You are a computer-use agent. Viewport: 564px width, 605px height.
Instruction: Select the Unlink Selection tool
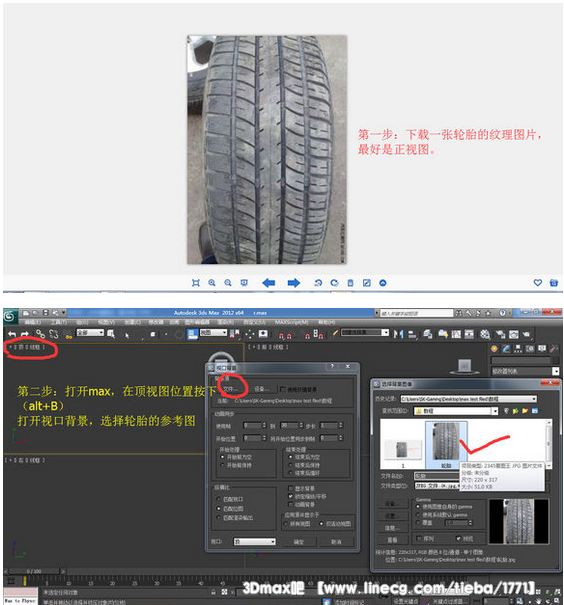click(x=54, y=333)
